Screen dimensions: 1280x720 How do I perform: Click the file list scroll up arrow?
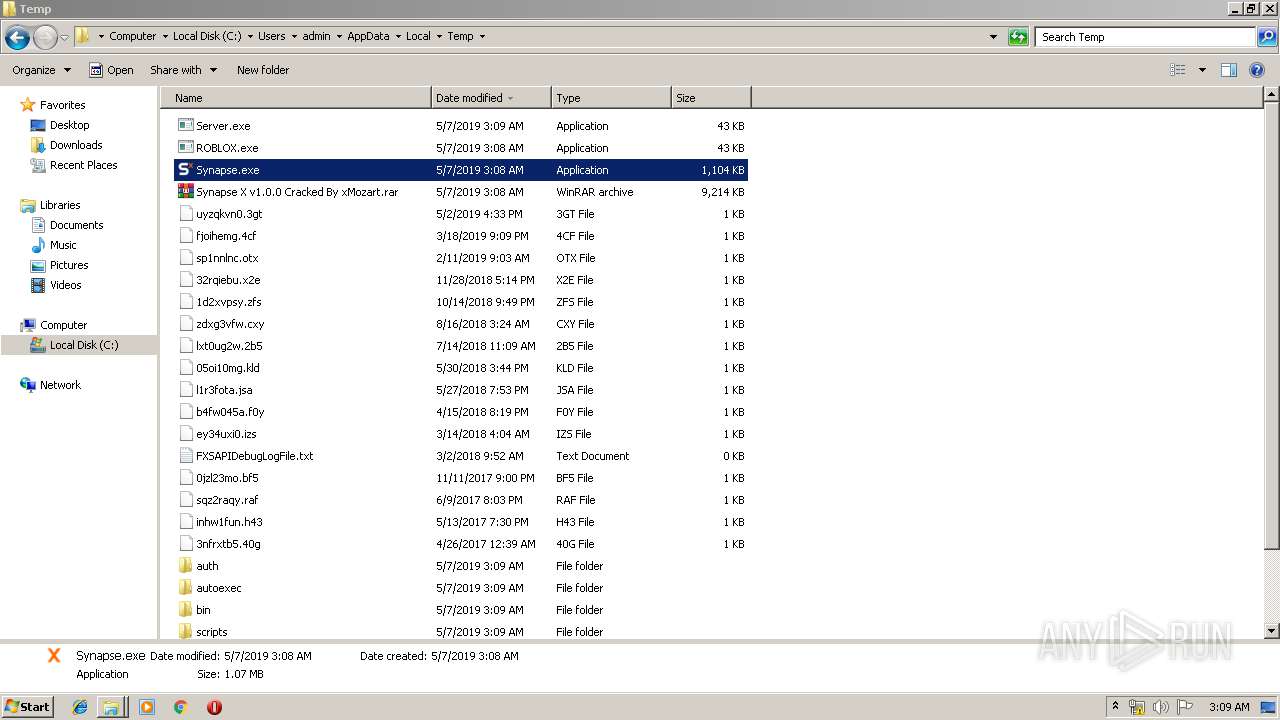(x=1272, y=95)
